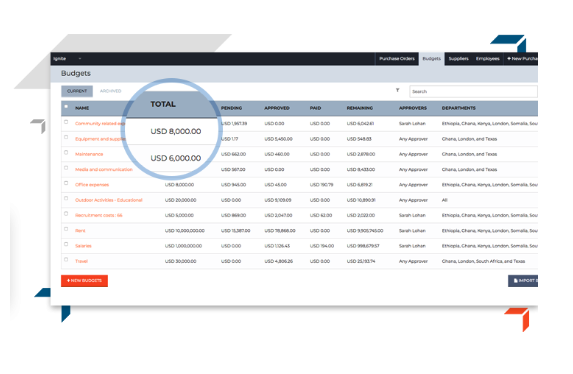Viewport: 573px width, 374px height.
Task: Click paid amount in Office expenses row
Action: (322, 185)
